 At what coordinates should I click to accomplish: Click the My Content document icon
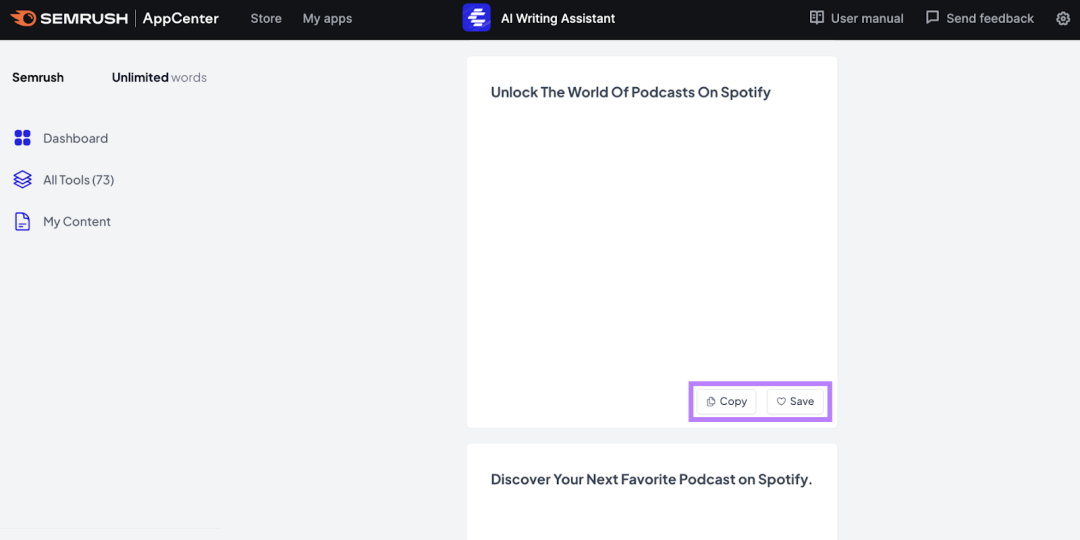(x=23, y=222)
